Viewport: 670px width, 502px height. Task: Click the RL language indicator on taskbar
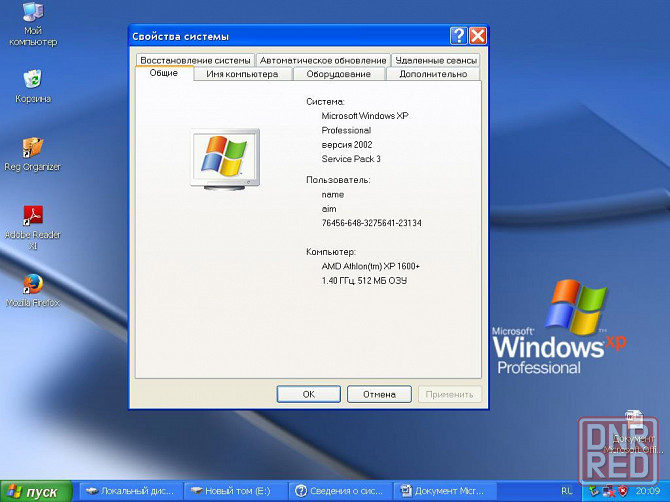567,491
